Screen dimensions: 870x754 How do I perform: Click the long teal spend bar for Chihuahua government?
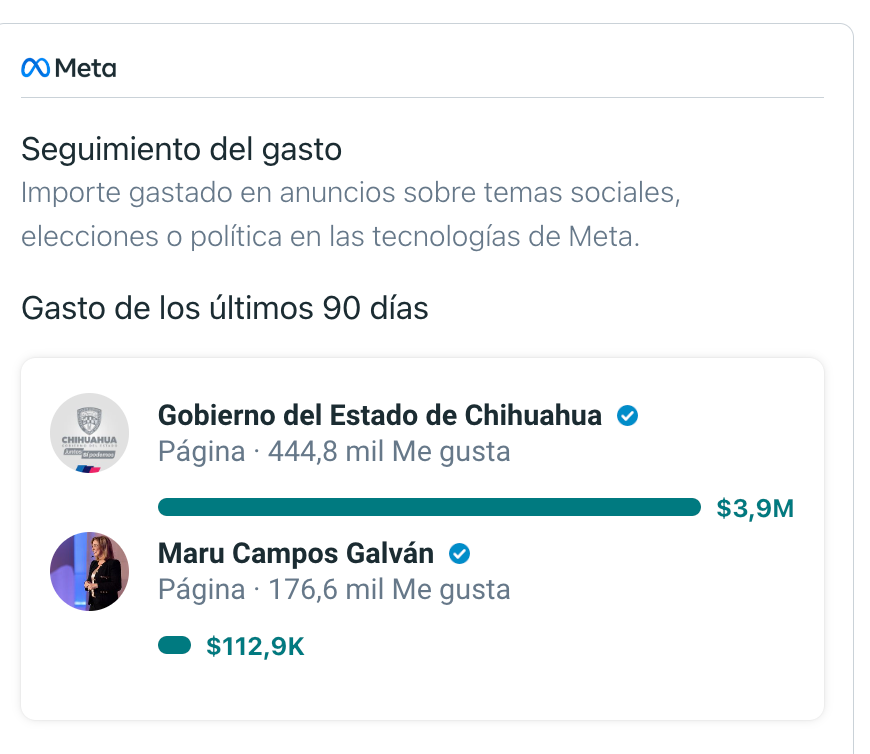(429, 507)
